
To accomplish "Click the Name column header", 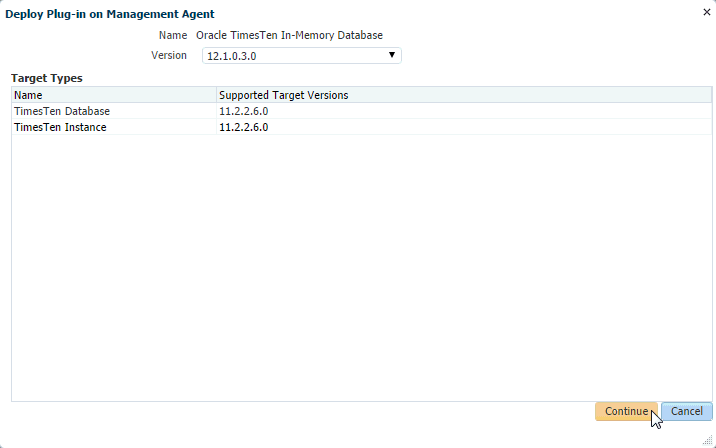I will [114, 95].
